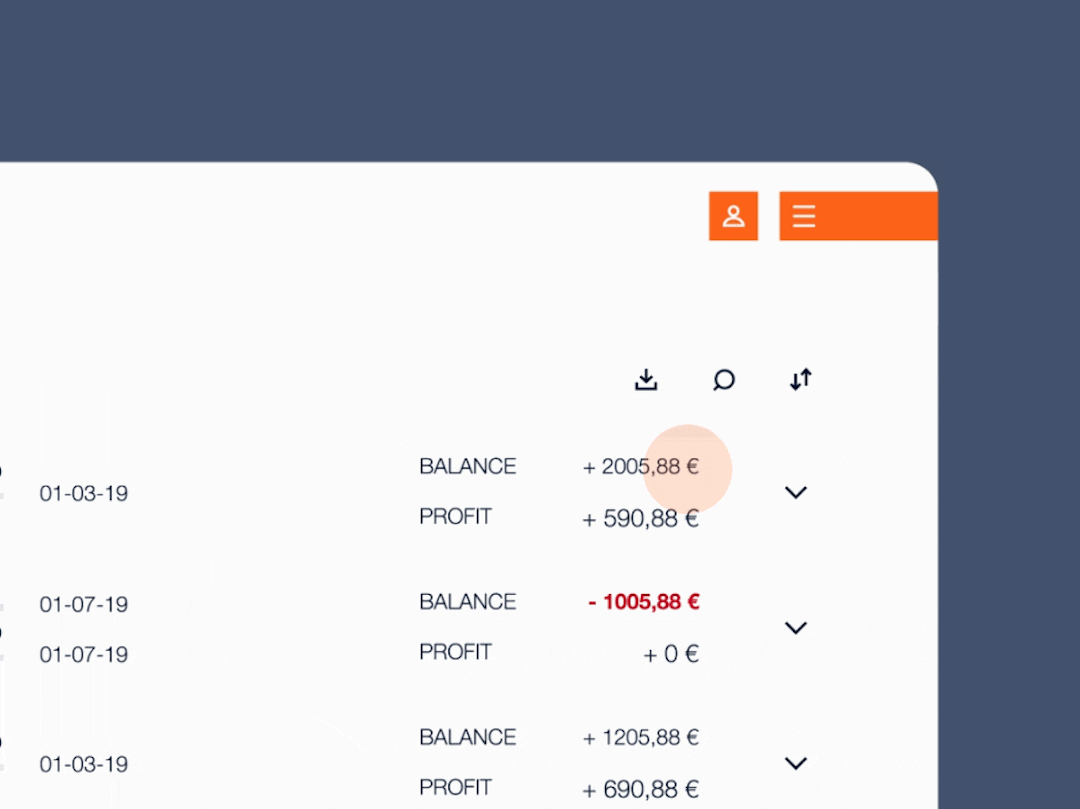
Task: Click the highlighted +2005,88 € amount
Action: [x=640, y=466]
